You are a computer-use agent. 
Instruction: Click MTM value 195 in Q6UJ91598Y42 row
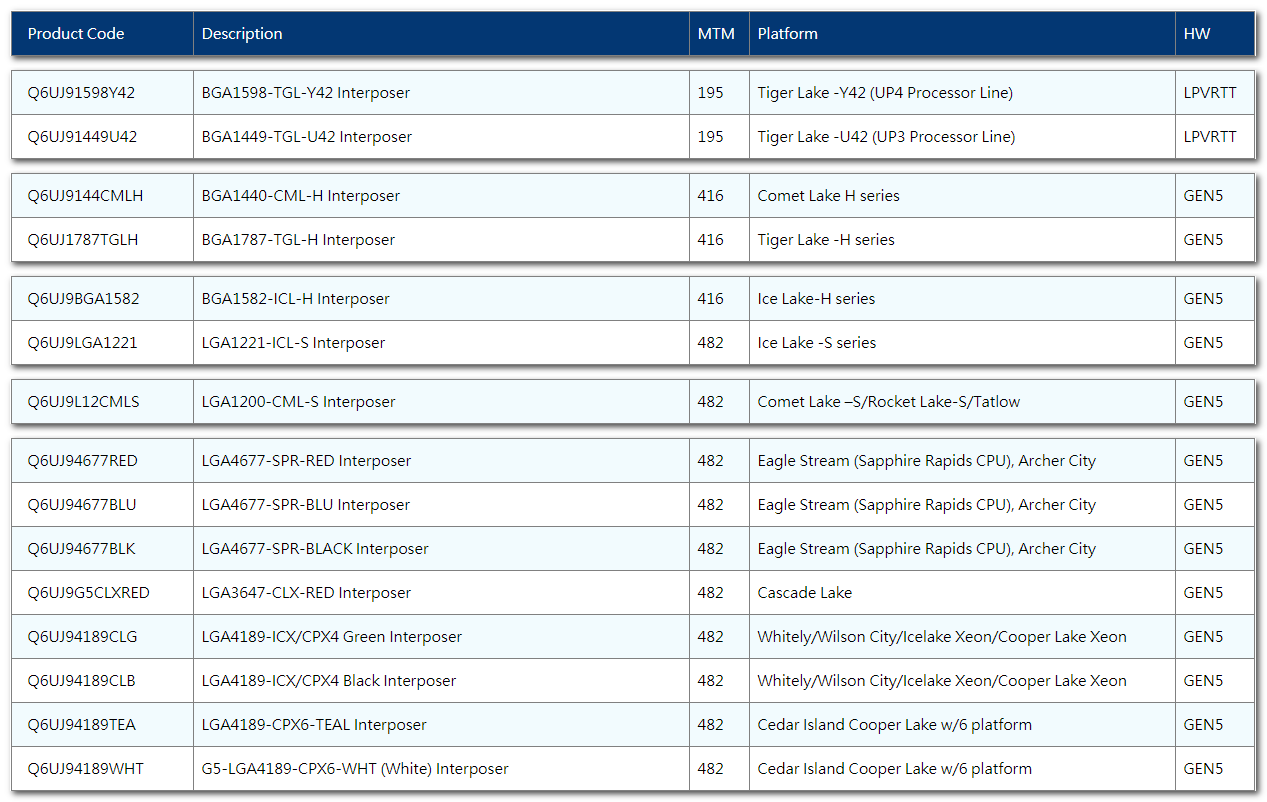(x=711, y=93)
